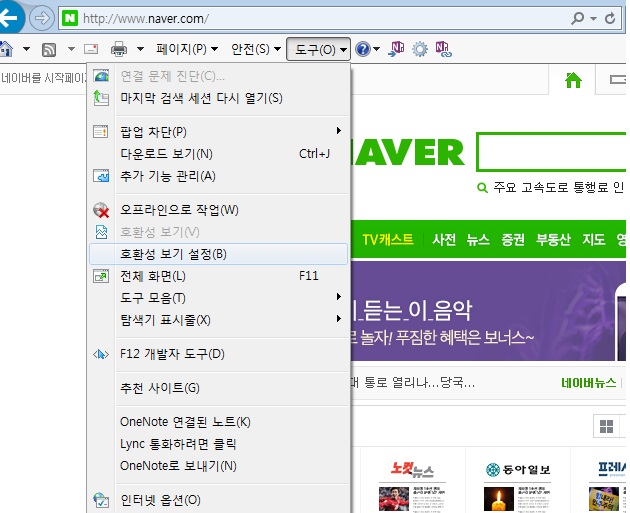
Task: Open the 안전(S) dropdown menu
Action: click(255, 49)
